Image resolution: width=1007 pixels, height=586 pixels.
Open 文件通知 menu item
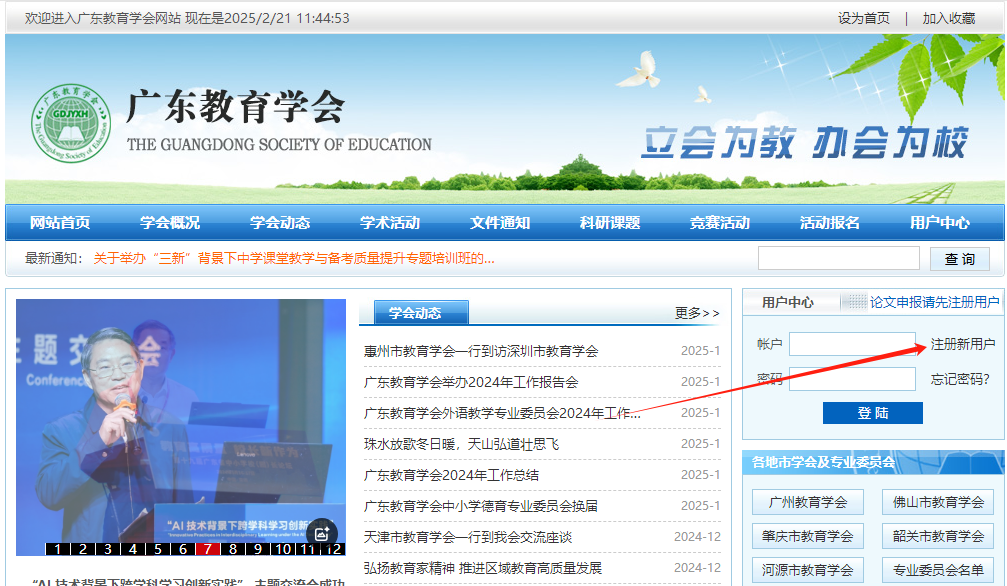coord(500,223)
